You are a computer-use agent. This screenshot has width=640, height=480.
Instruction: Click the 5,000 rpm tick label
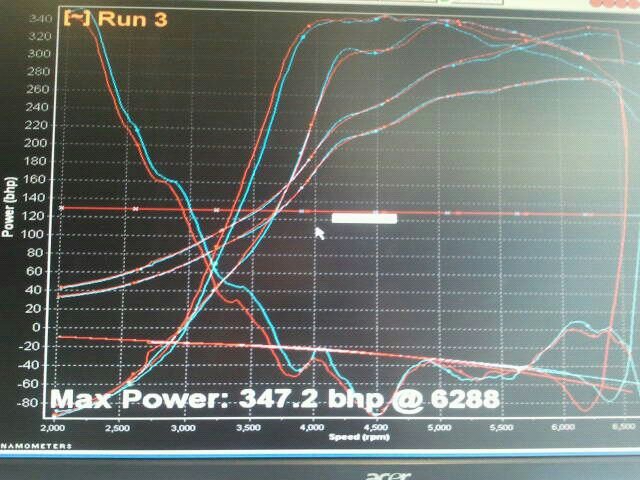click(x=438, y=427)
